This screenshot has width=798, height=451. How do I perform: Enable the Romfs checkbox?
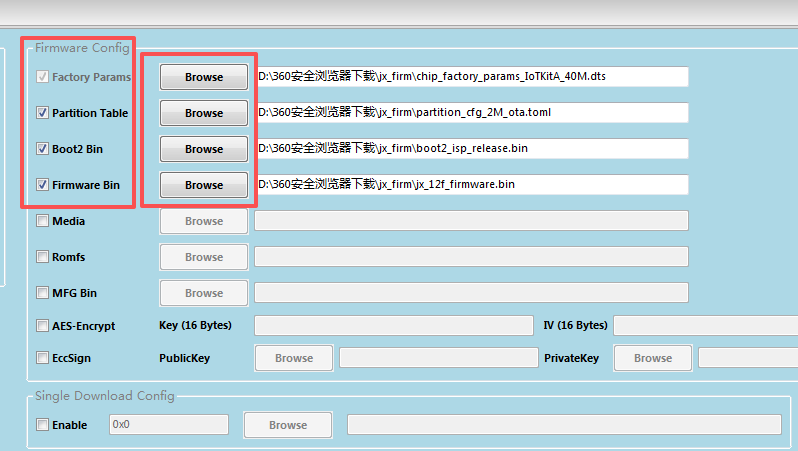pyautogui.click(x=42, y=257)
